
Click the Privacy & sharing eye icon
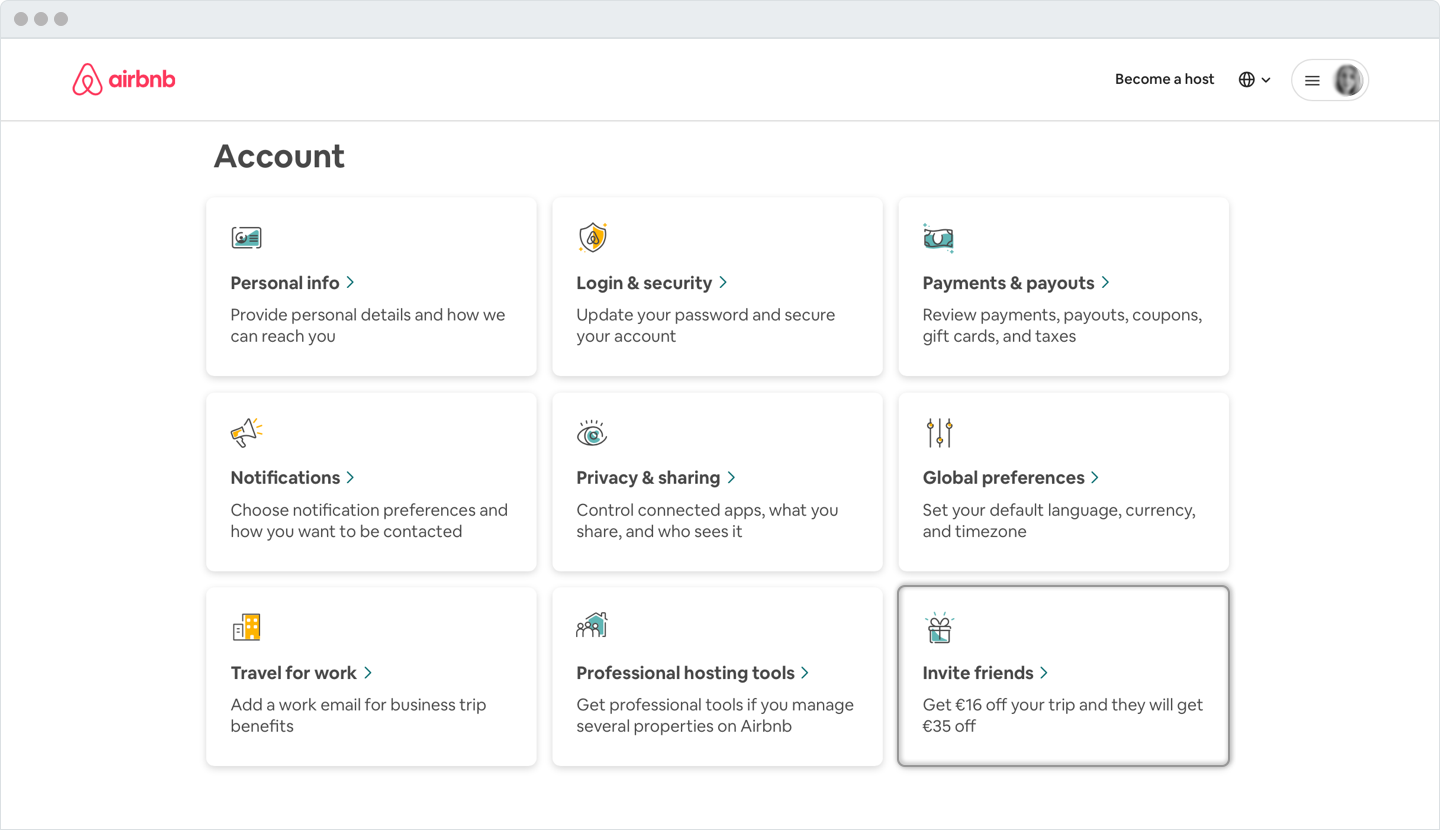pyautogui.click(x=592, y=433)
